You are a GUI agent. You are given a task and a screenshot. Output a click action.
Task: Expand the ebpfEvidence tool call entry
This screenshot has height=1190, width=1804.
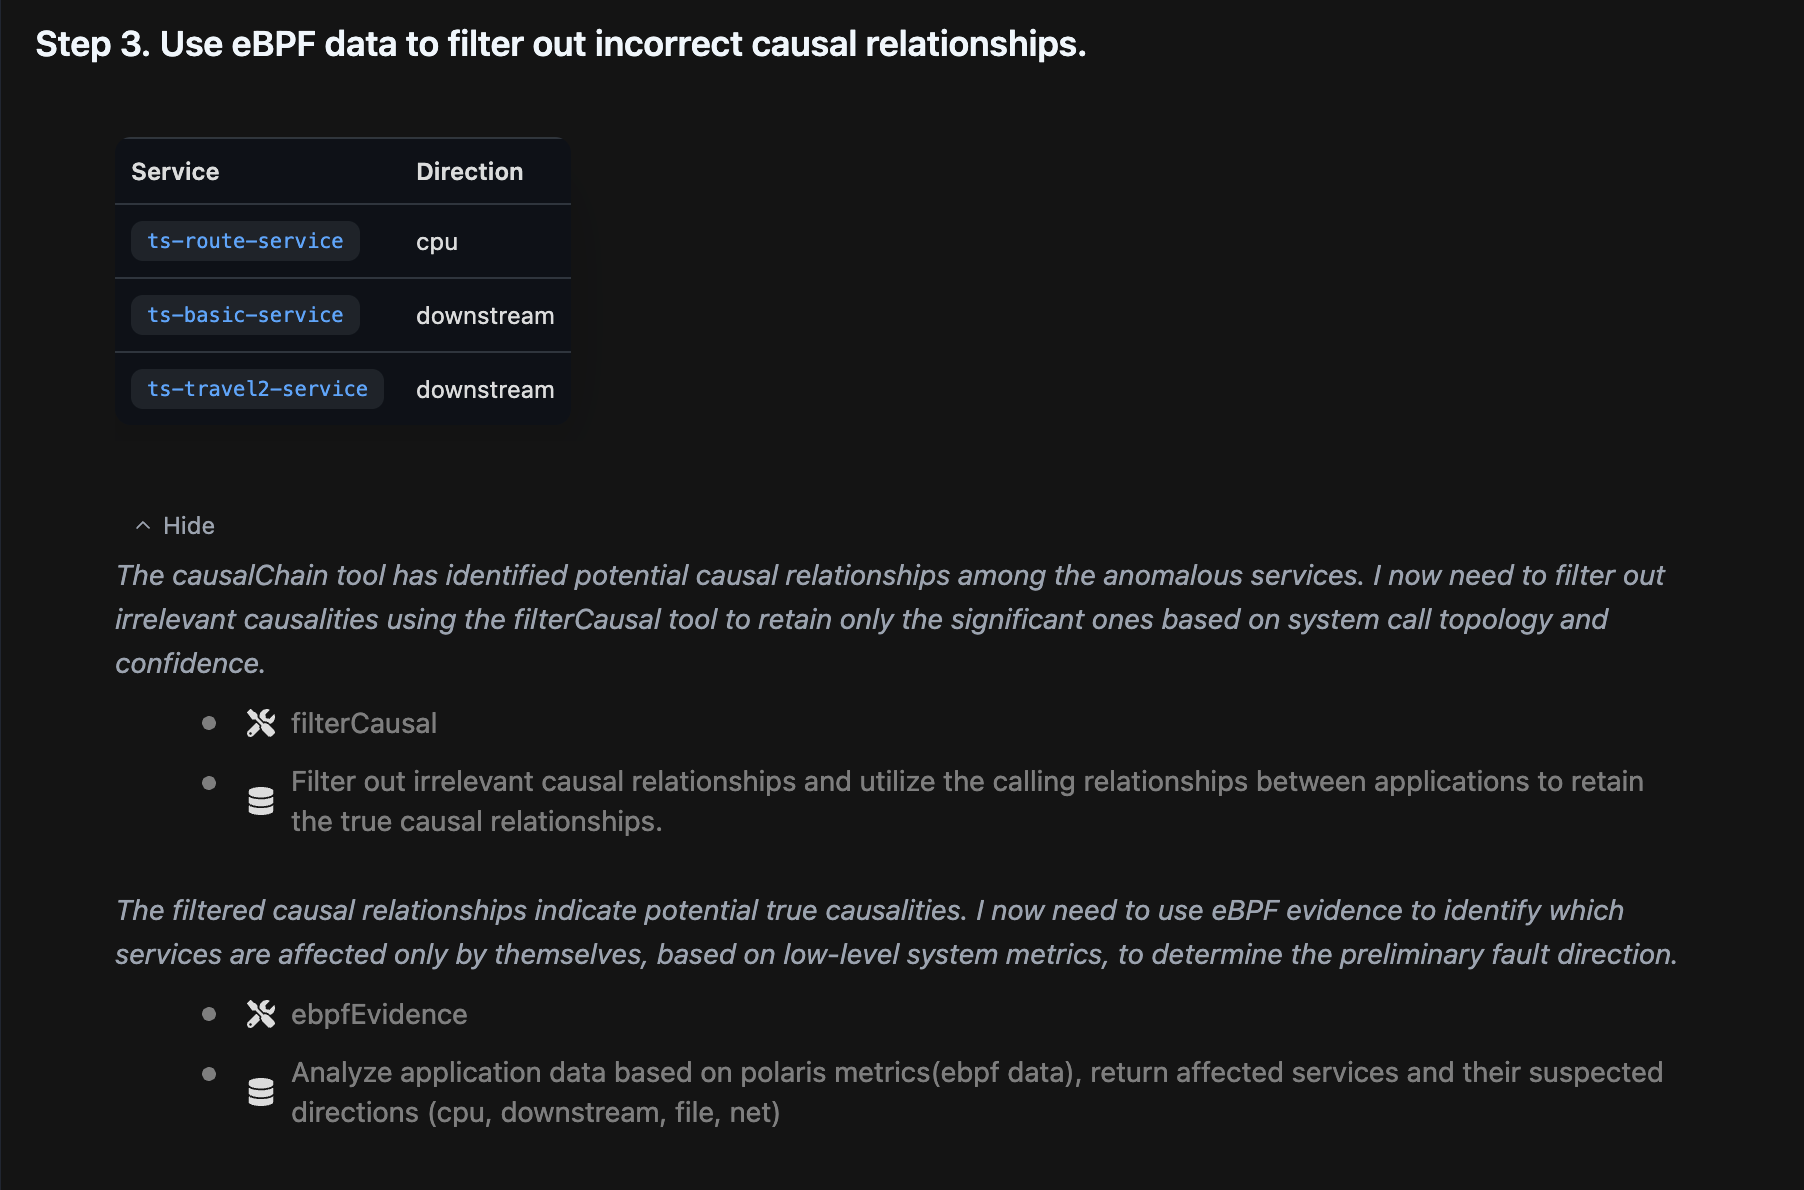click(379, 1013)
